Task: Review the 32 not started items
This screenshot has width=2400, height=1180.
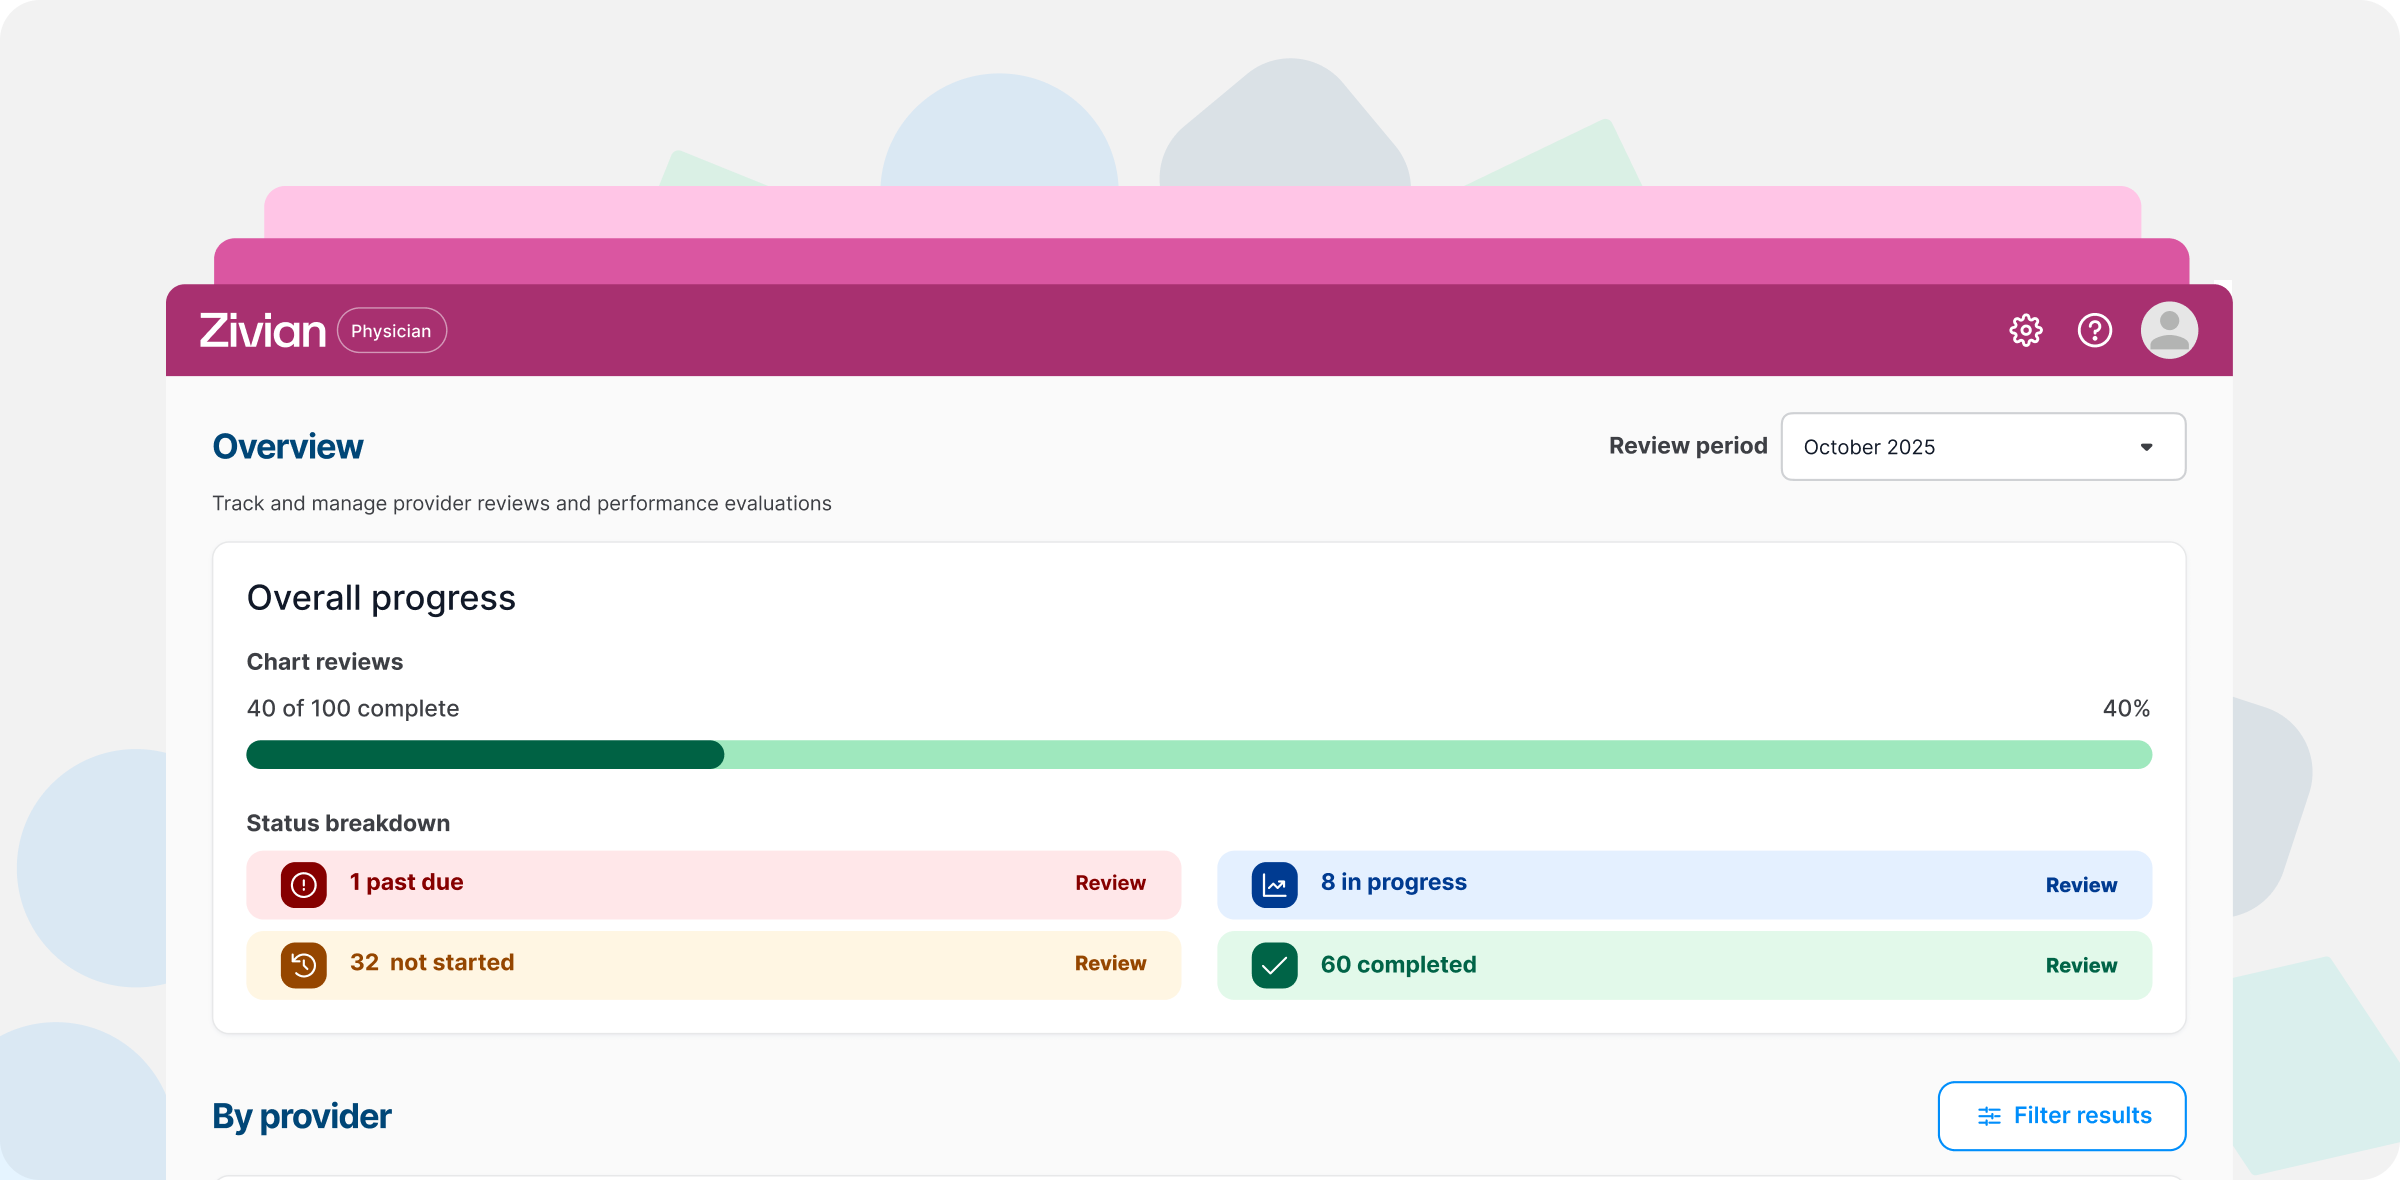Action: (1110, 963)
